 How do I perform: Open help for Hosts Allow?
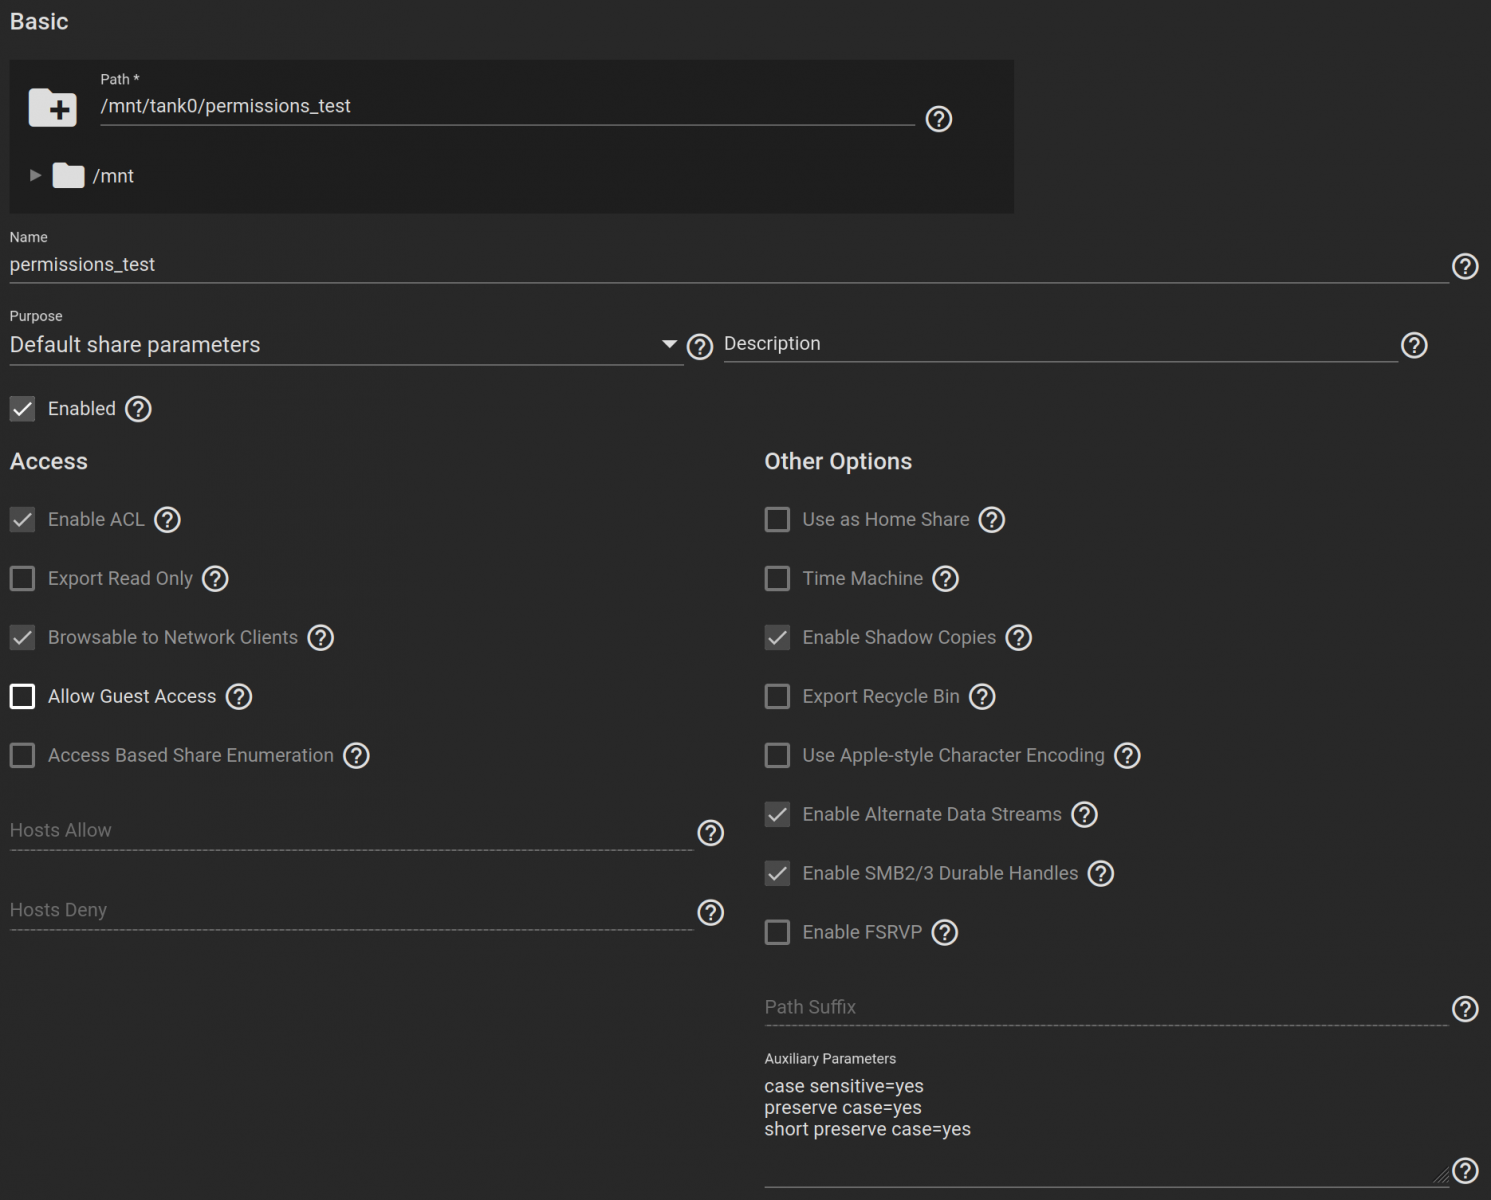(710, 833)
